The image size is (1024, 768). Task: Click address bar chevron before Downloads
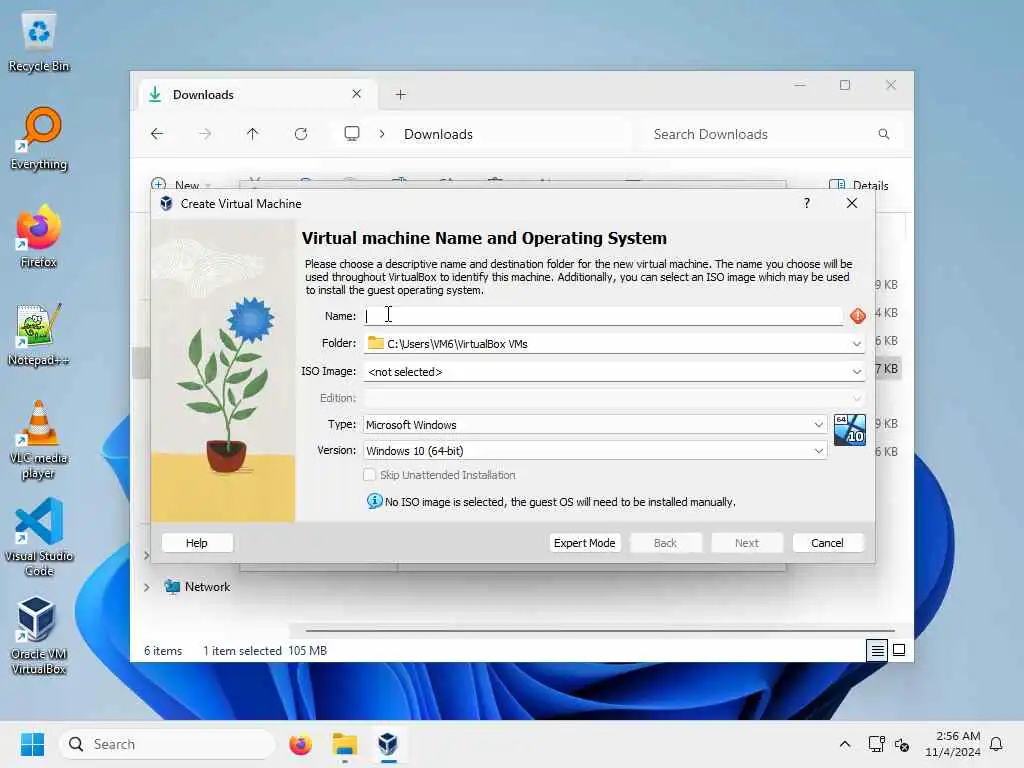point(381,134)
